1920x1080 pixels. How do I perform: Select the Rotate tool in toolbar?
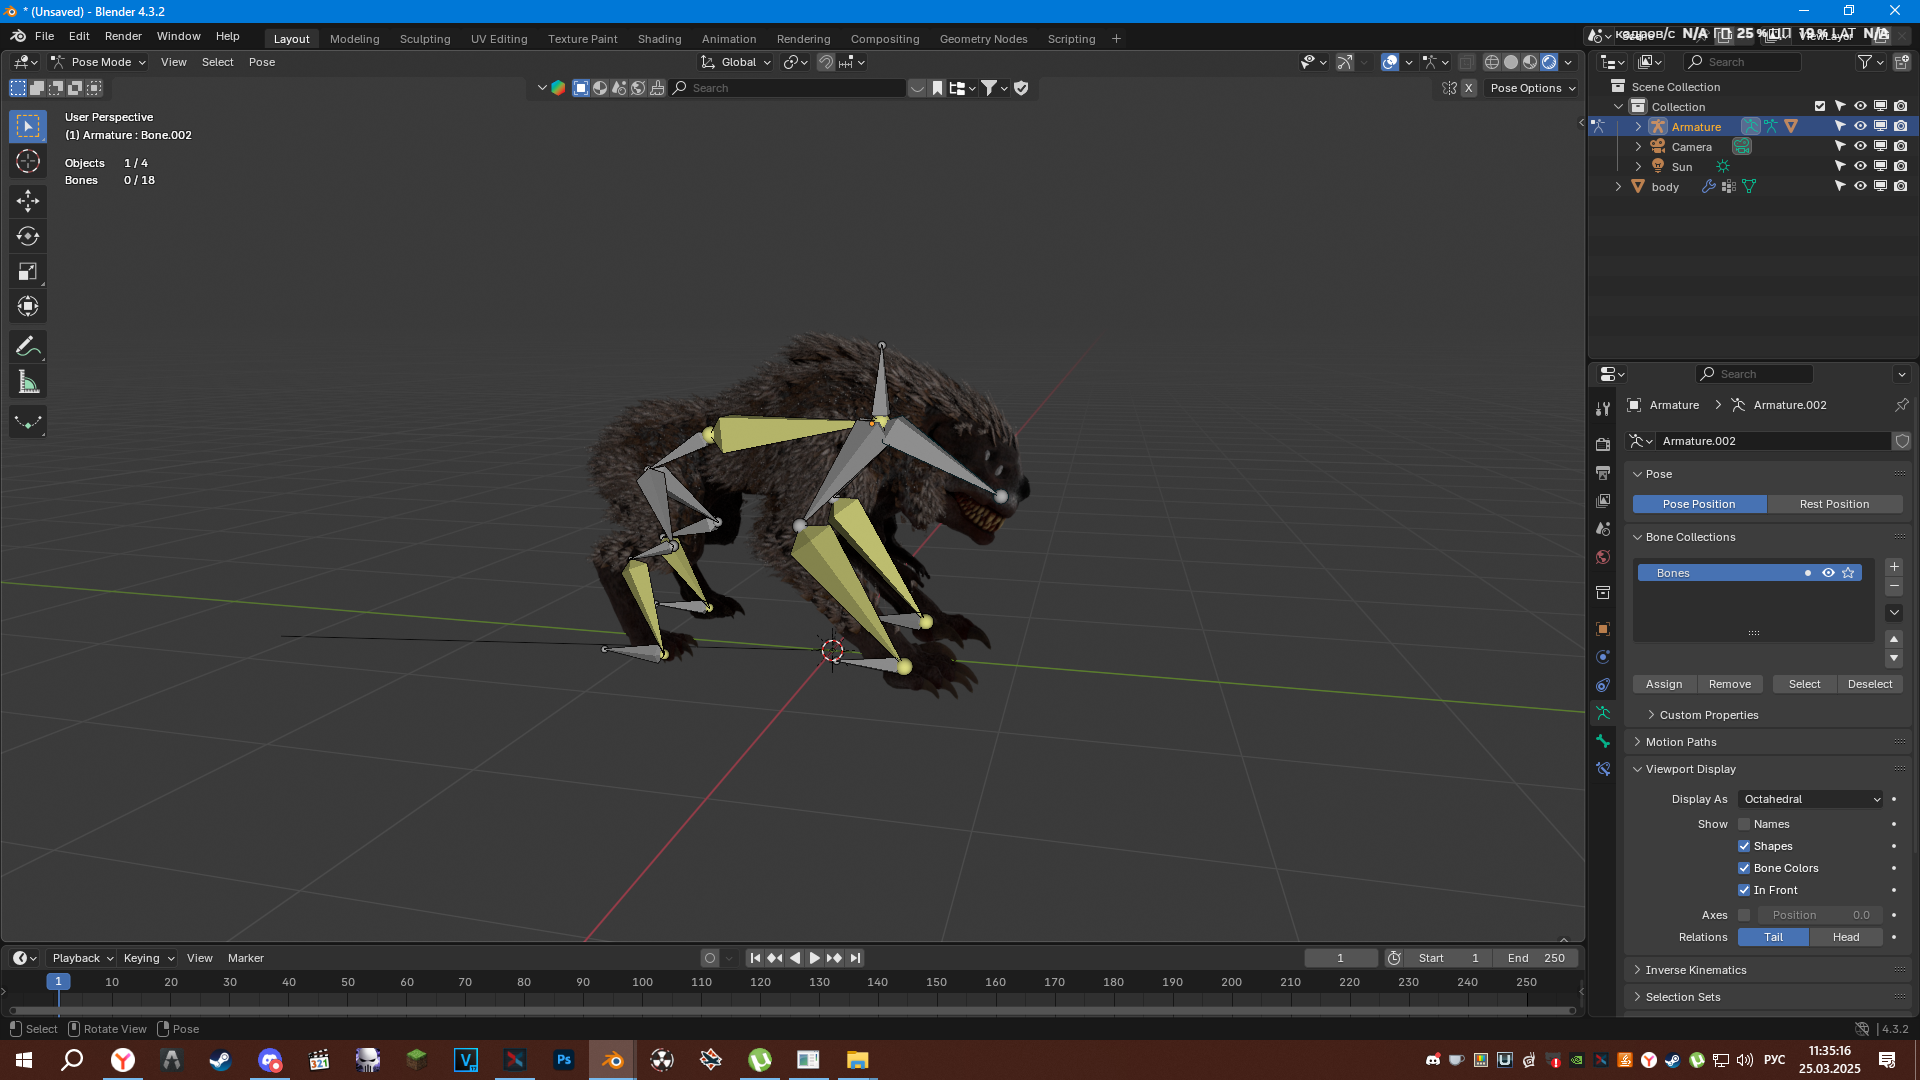(x=28, y=237)
